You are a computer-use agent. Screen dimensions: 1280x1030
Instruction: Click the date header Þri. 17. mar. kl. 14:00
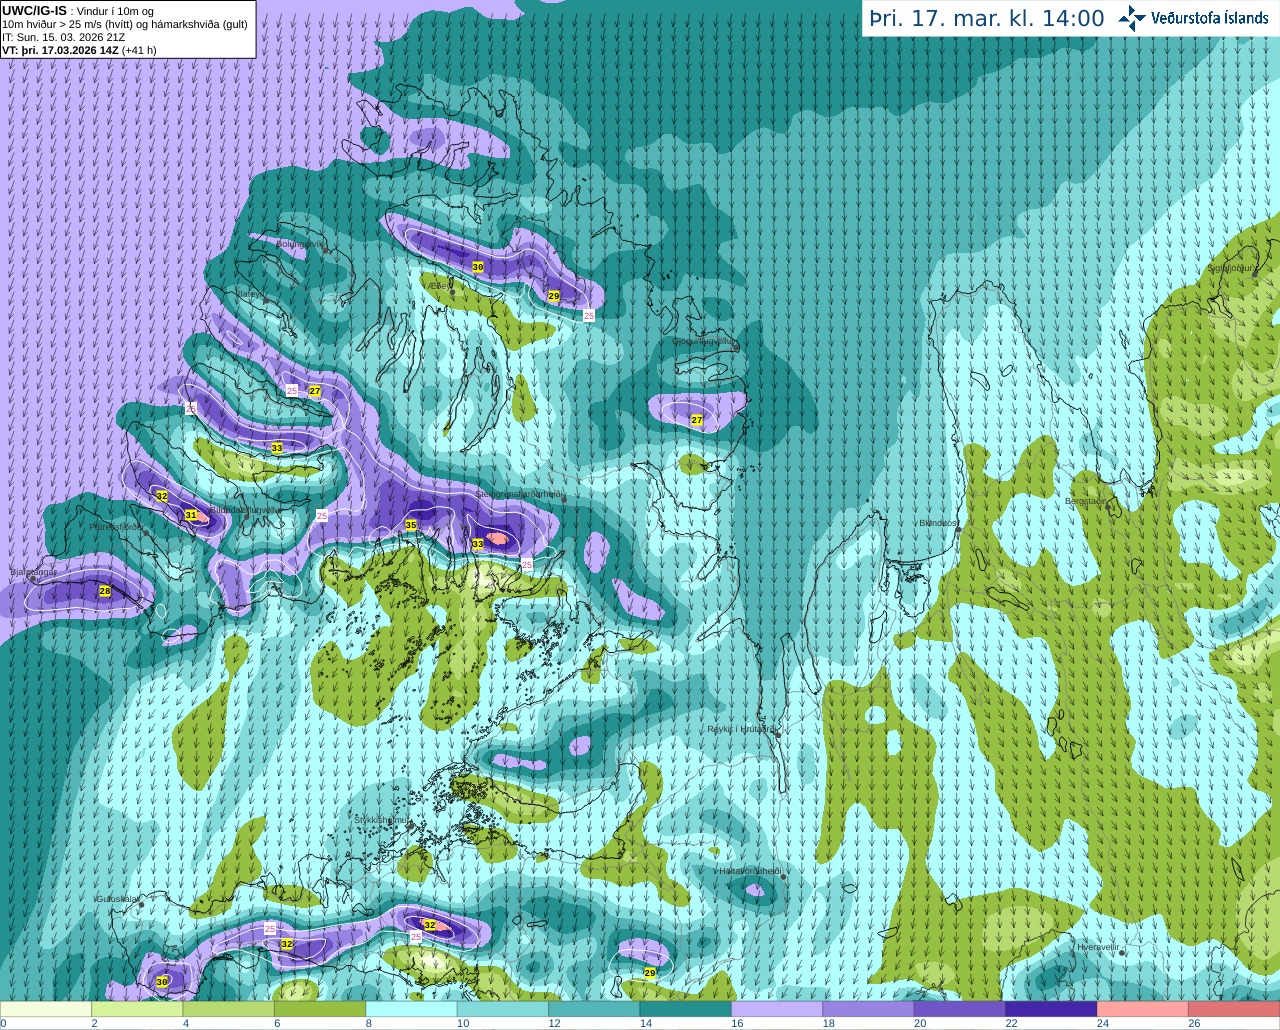pyautogui.click(x=987, y=19)
